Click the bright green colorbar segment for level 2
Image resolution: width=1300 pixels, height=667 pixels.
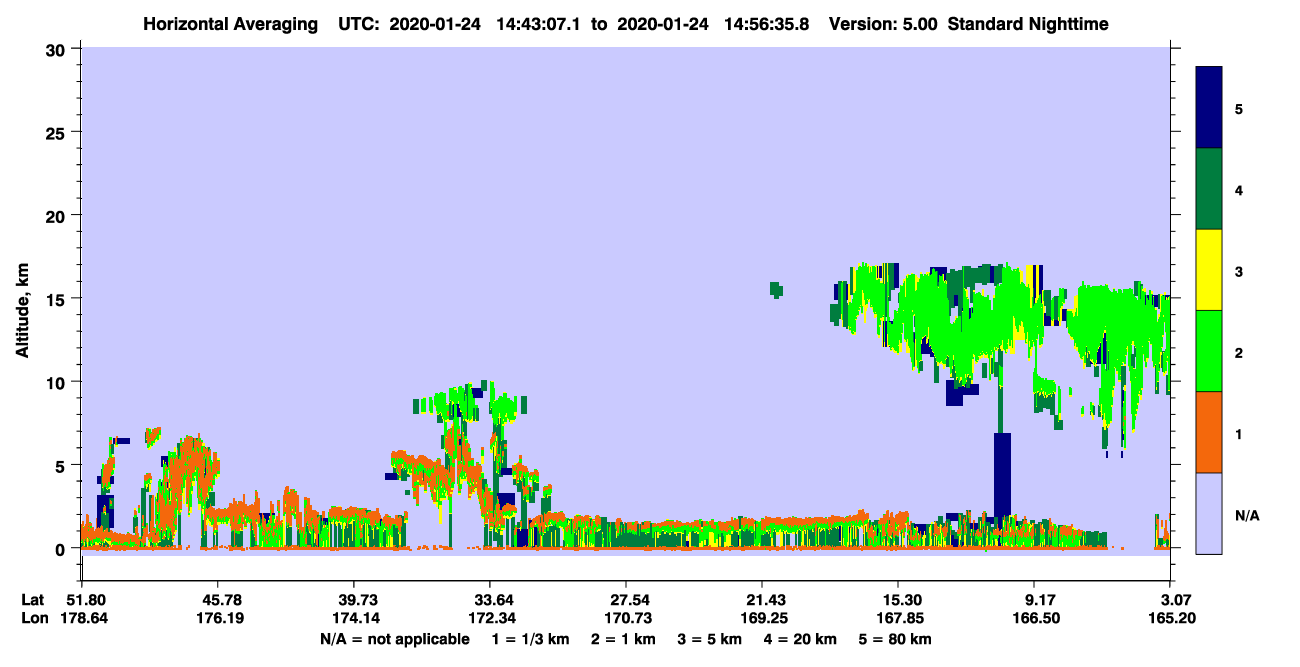1209,350
